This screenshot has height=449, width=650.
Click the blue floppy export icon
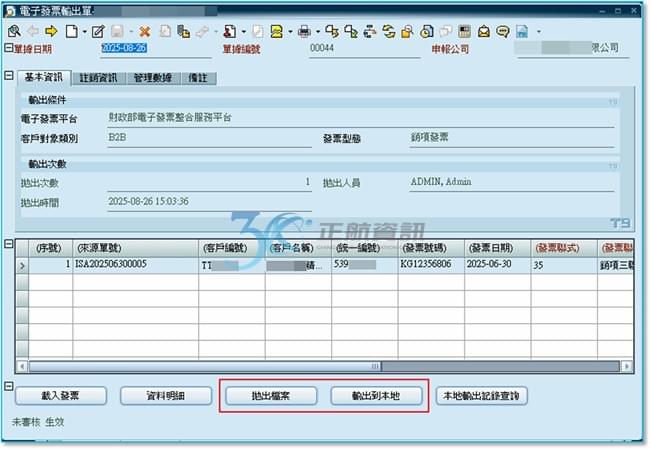[x=522, y=31]
